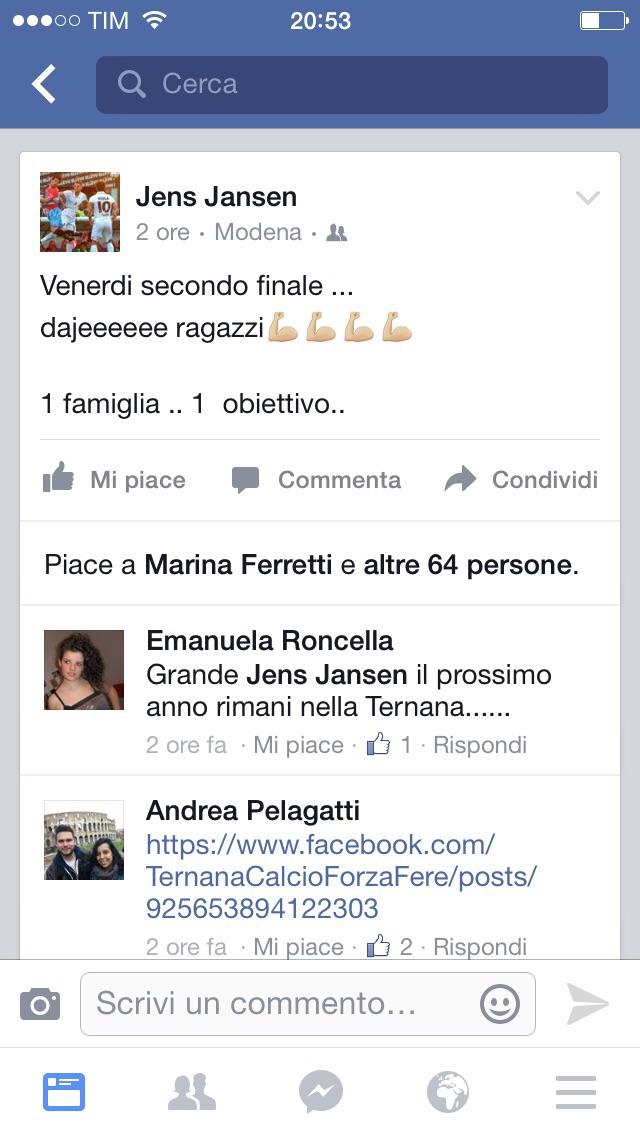Like Andrea Pelagatti's comment
Viewport: 640px width, 1136px height.
[x=298, y=947]
